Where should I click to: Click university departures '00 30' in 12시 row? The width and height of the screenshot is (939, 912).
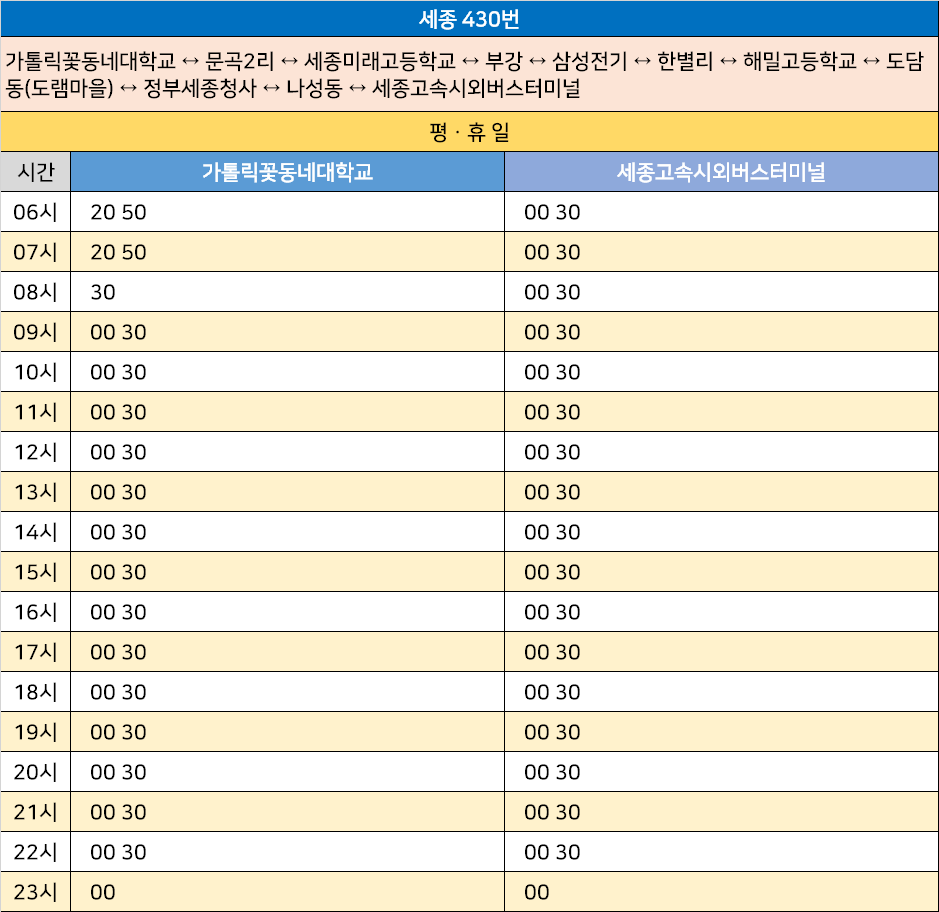(x=118, y=452)
